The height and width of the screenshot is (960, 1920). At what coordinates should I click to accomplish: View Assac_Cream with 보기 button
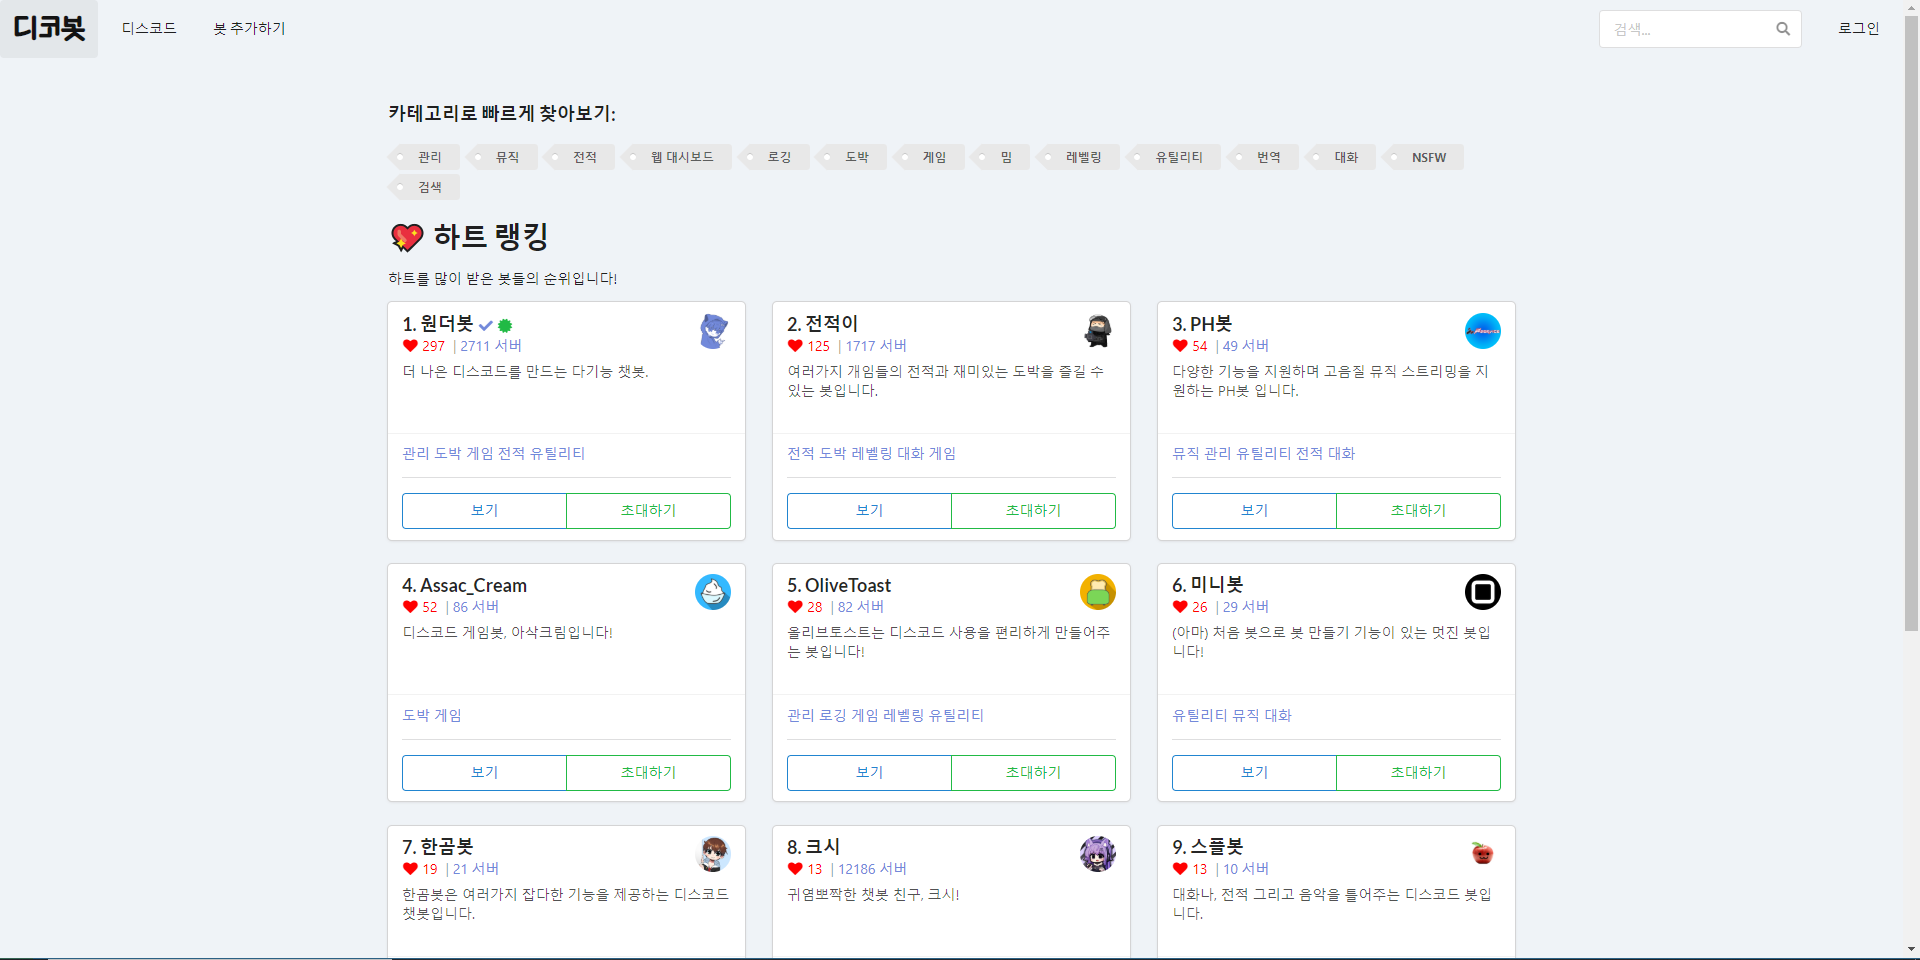(484, 772)
